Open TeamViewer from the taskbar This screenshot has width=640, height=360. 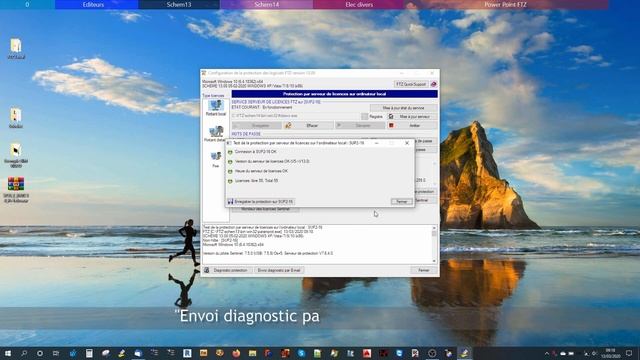point(399,353)
